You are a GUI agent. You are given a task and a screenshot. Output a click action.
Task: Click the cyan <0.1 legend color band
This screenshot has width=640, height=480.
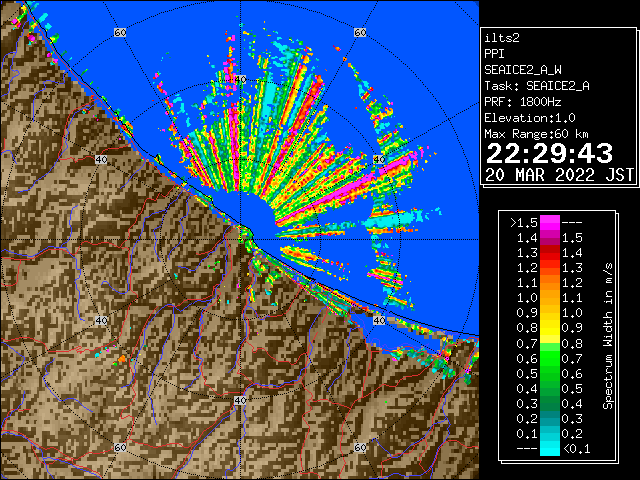coord(550,448)
